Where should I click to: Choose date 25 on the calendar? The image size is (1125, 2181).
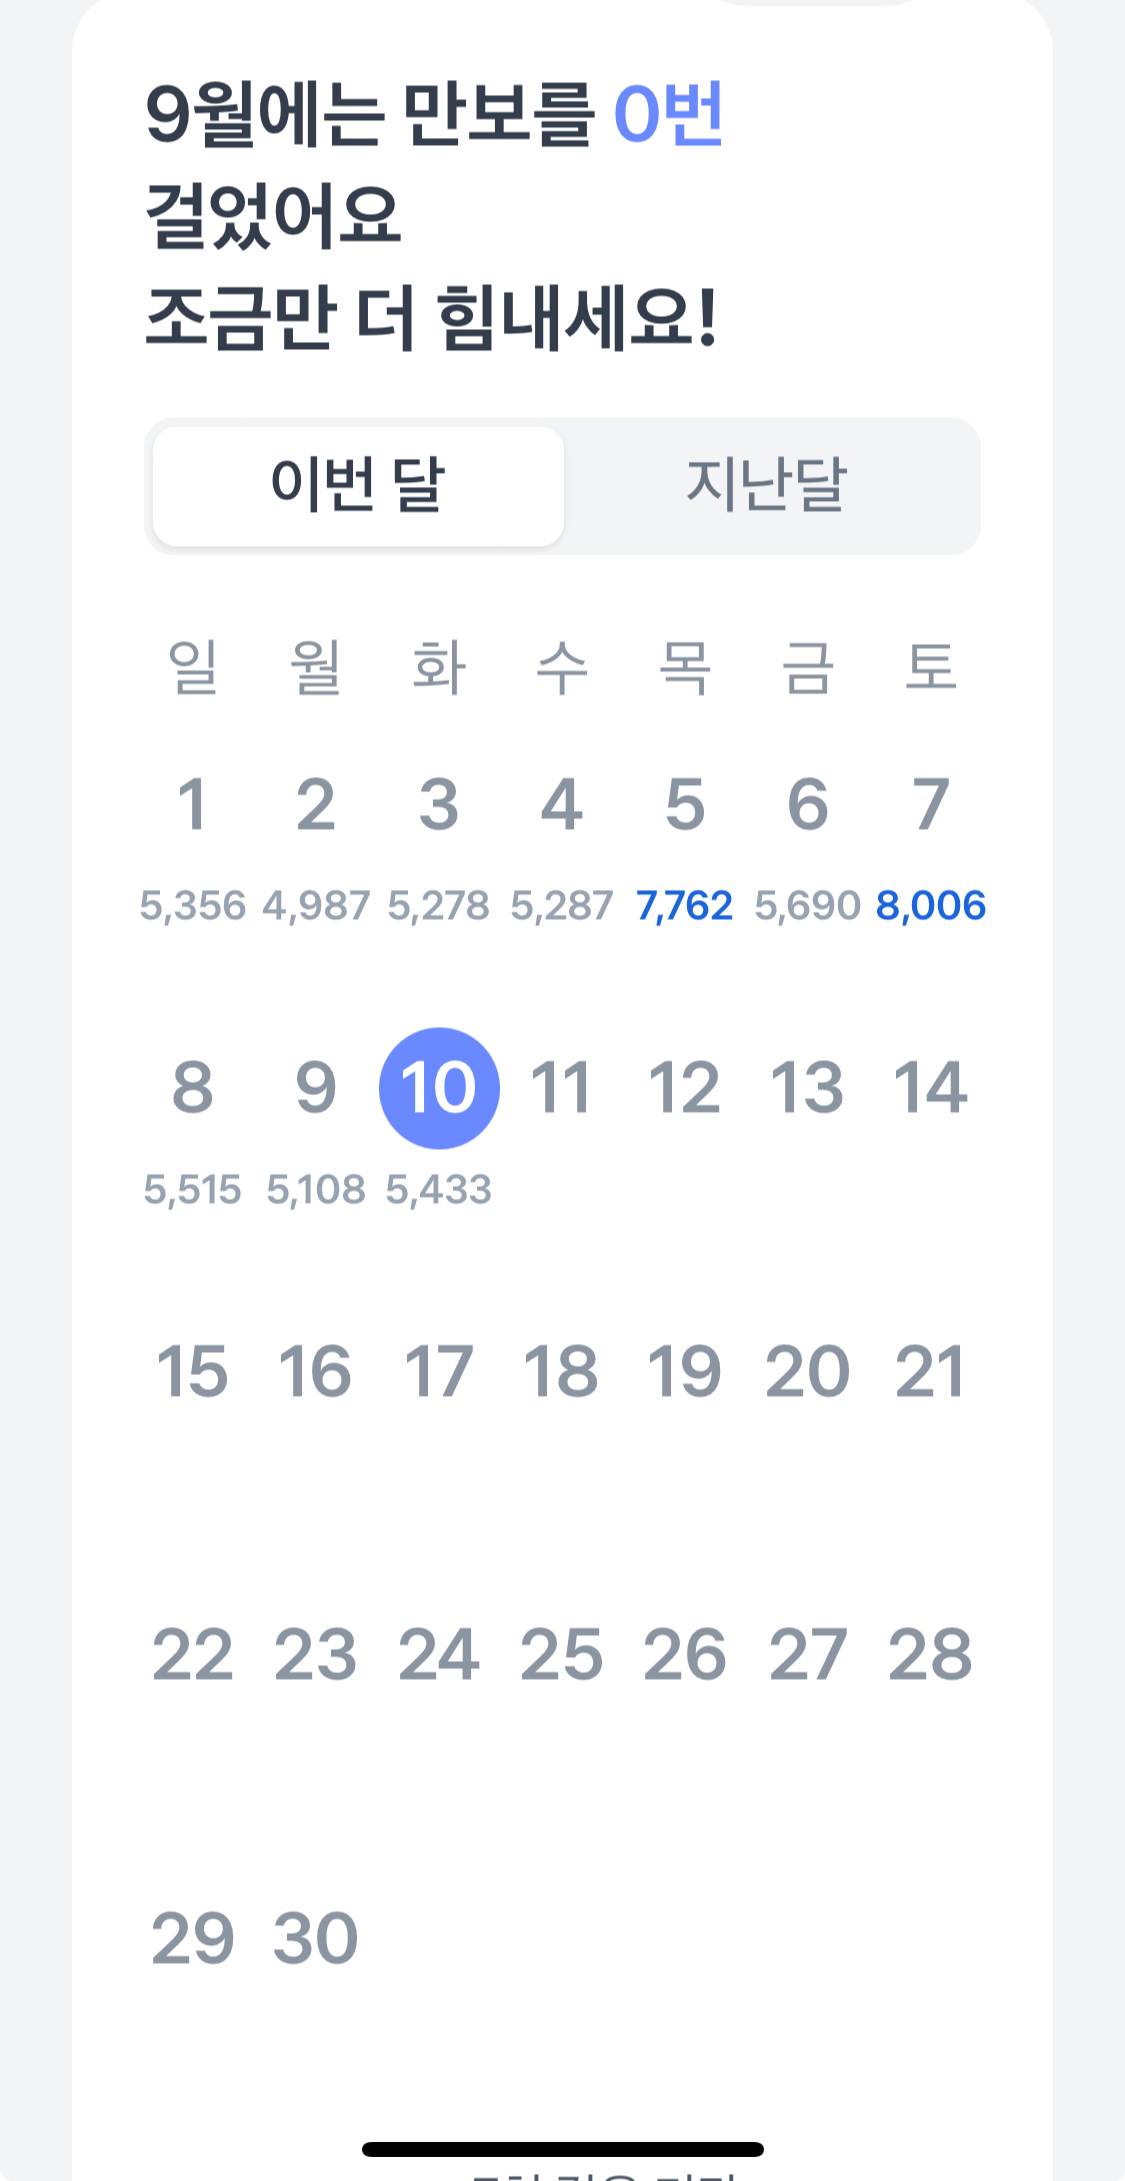[x=561, y=1655]
